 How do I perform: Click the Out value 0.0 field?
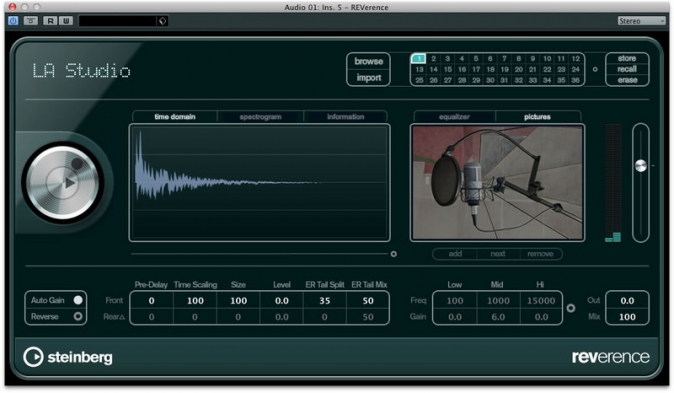pyautogui.click(x=627, y=301)
